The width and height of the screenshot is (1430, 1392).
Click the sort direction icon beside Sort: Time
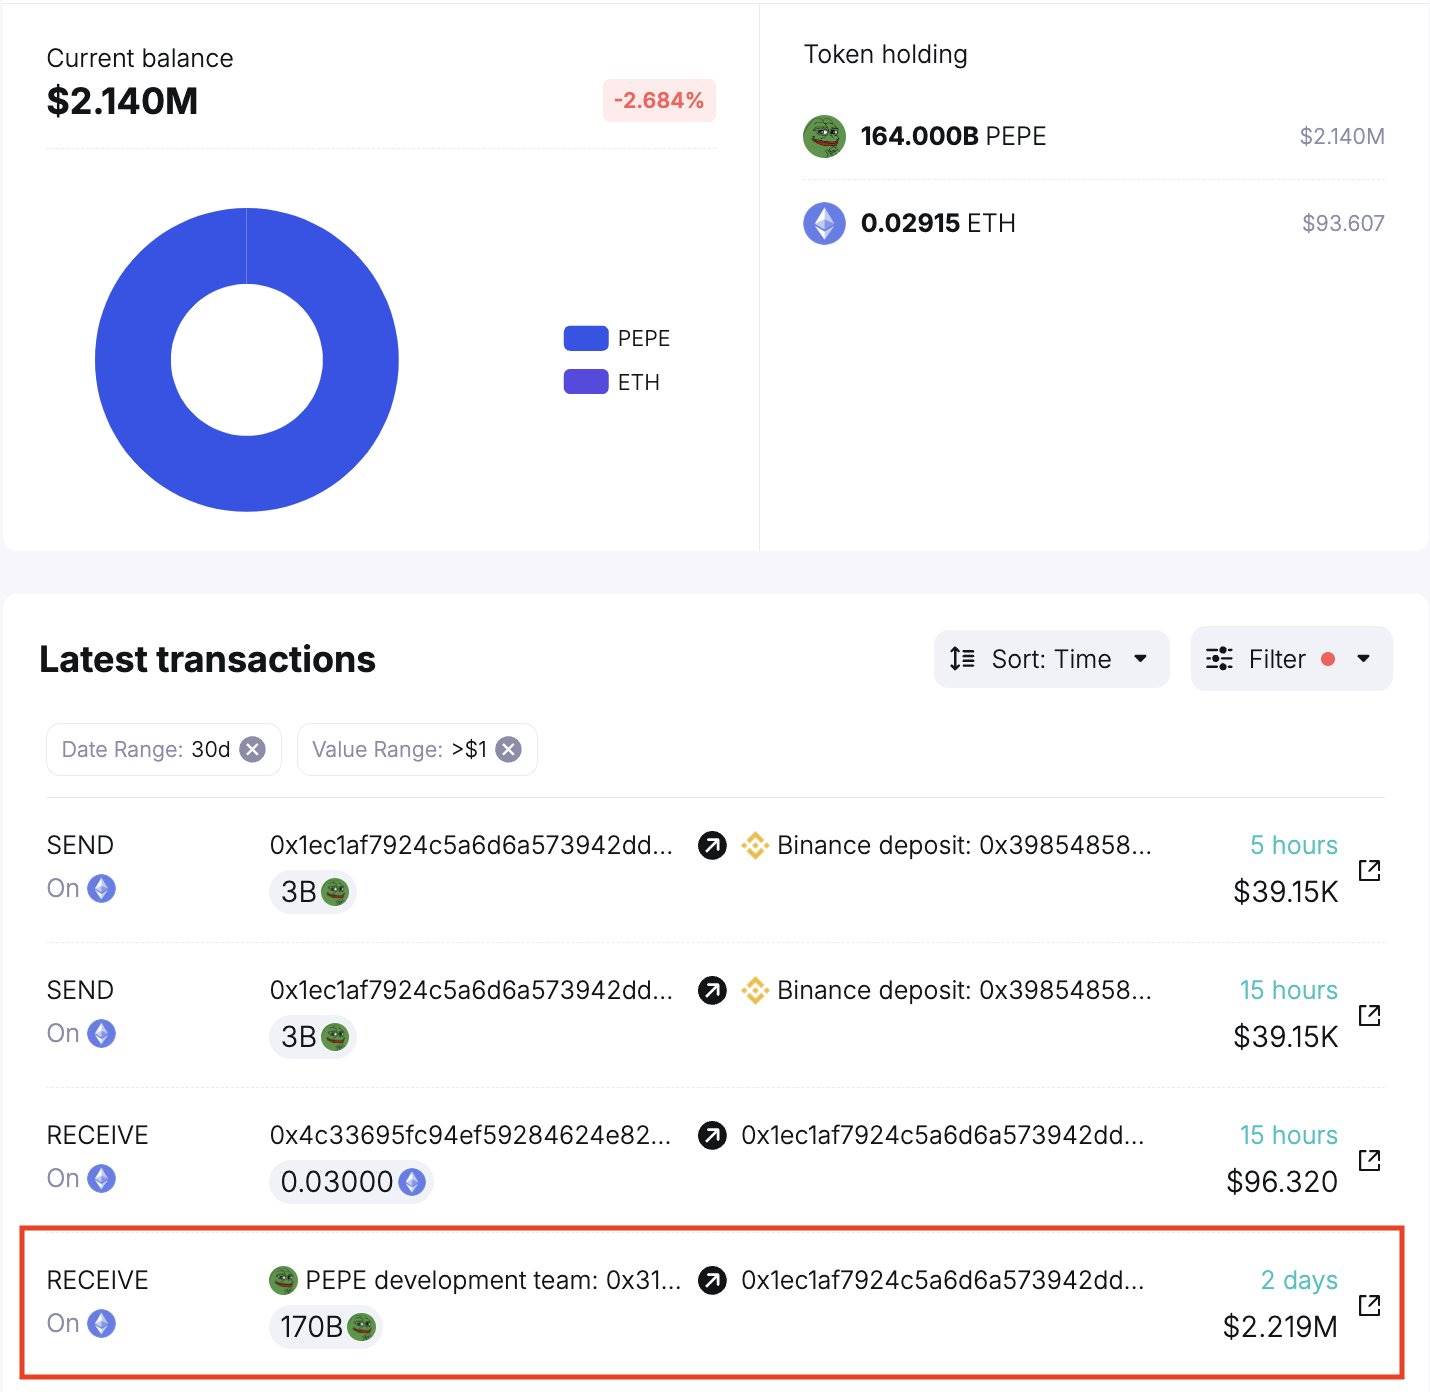pyautogui.click(x=961, y=659)
